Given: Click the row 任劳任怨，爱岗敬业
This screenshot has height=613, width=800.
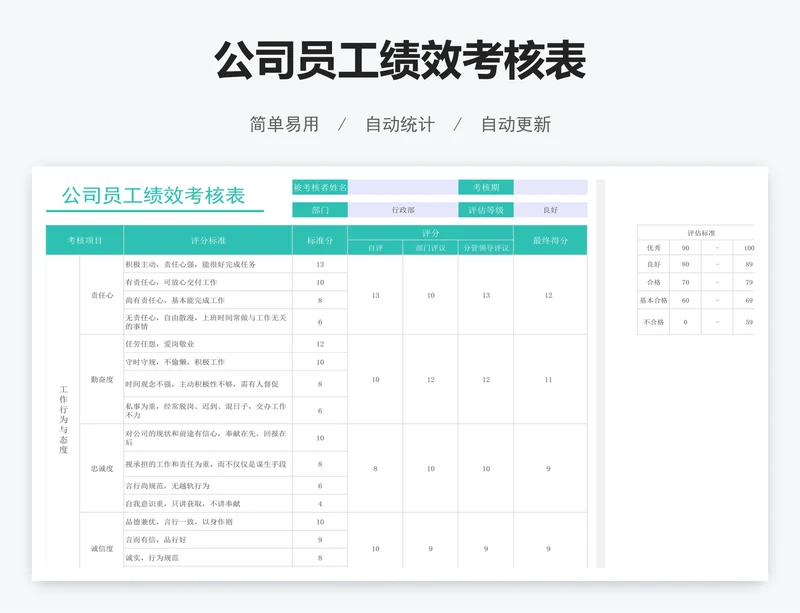Looking at the screenshot, I should click(x=208, y=344).
